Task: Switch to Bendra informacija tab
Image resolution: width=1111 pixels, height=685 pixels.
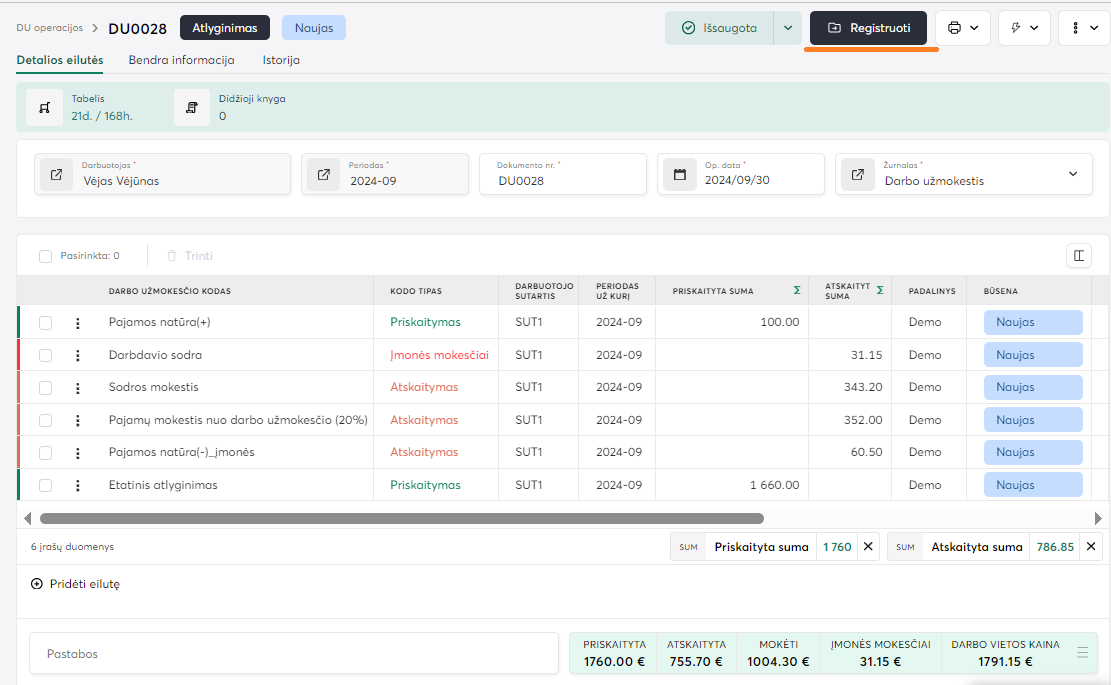Action: pos(181,60)
